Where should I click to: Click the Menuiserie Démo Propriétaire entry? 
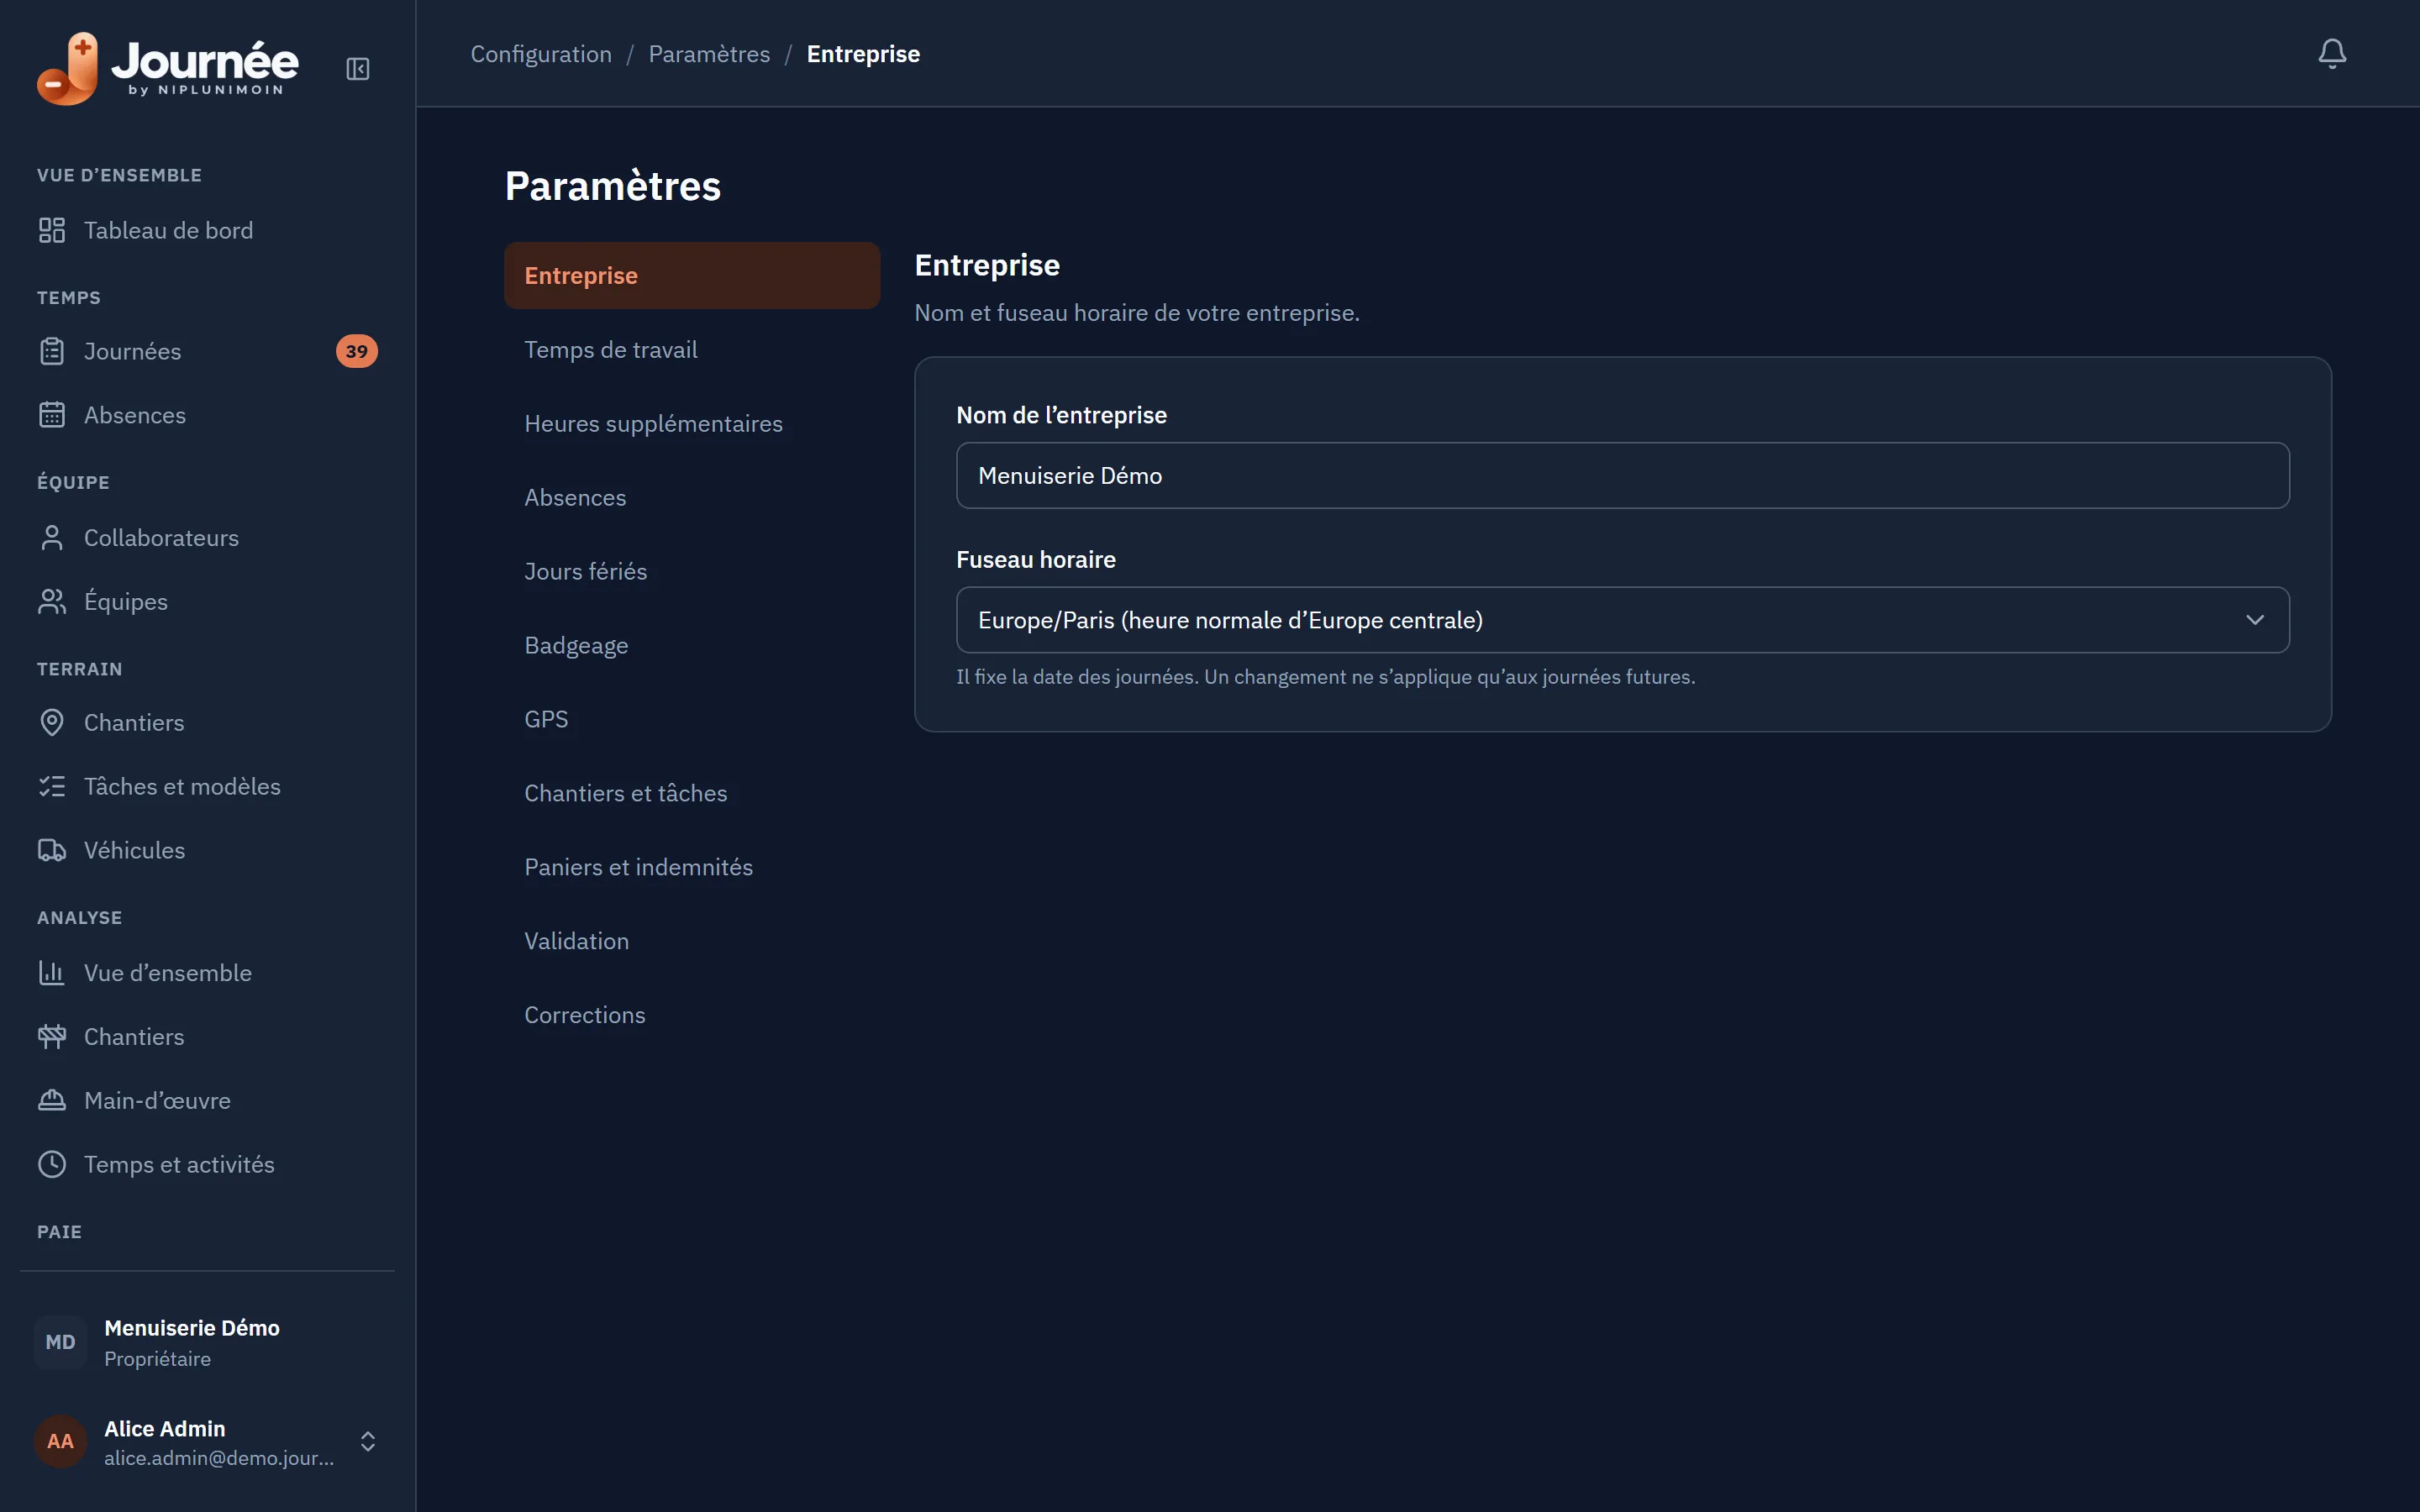point(207,1342)
